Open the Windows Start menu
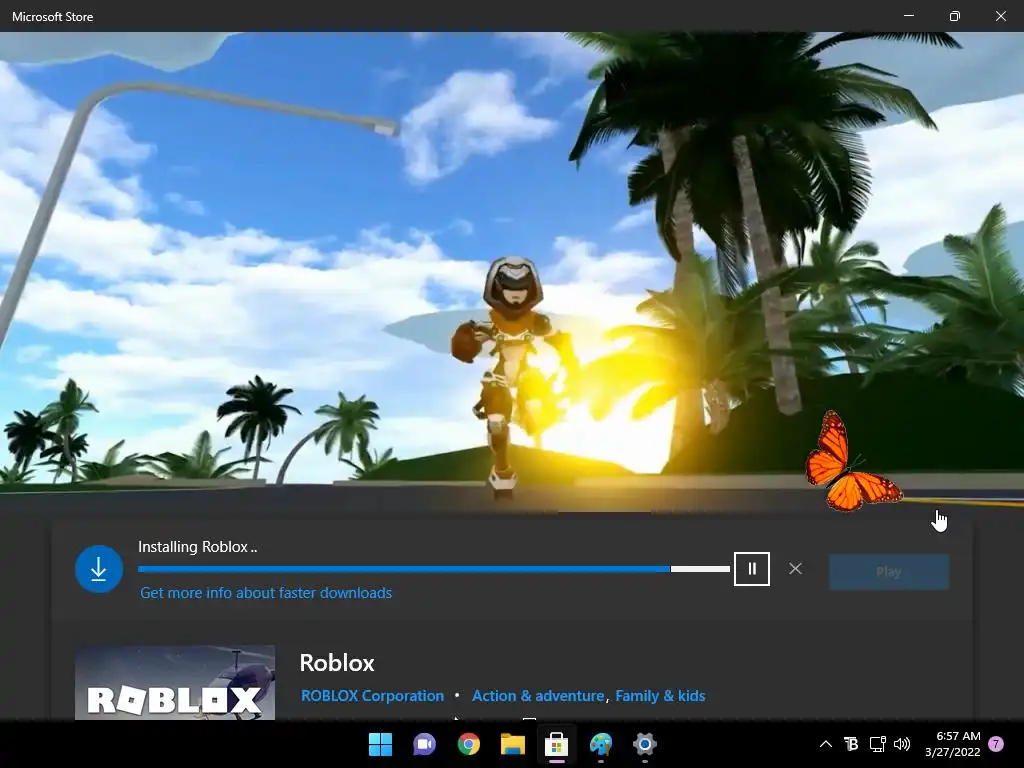The width and height of the screenshot is (1024, 768). 380,744
